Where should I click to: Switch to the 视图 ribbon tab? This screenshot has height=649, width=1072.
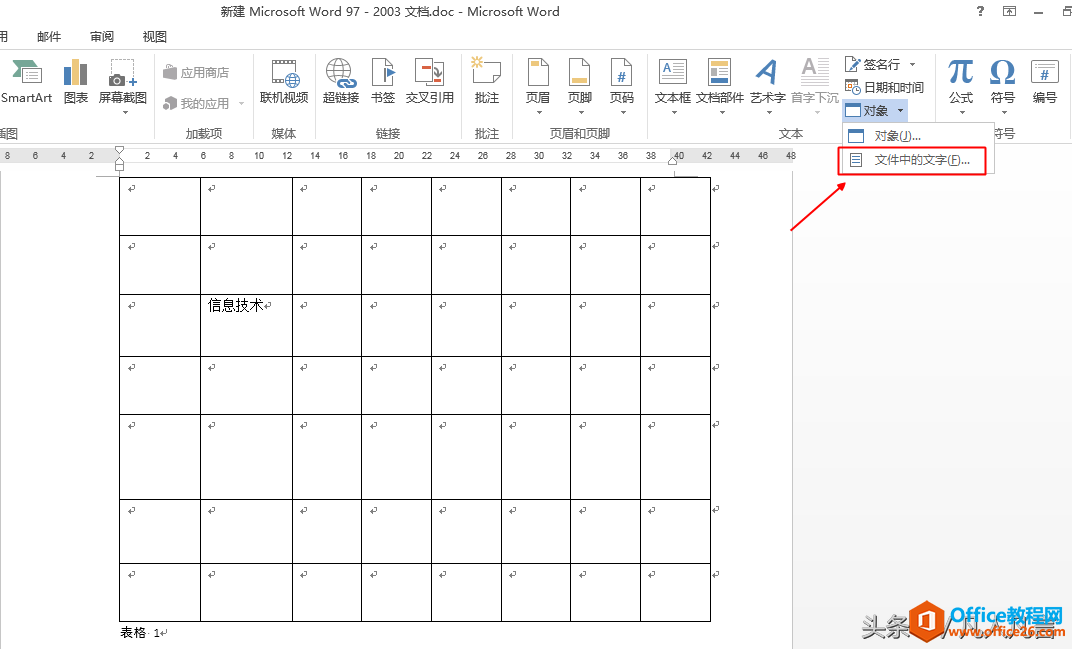pos(155,36)
